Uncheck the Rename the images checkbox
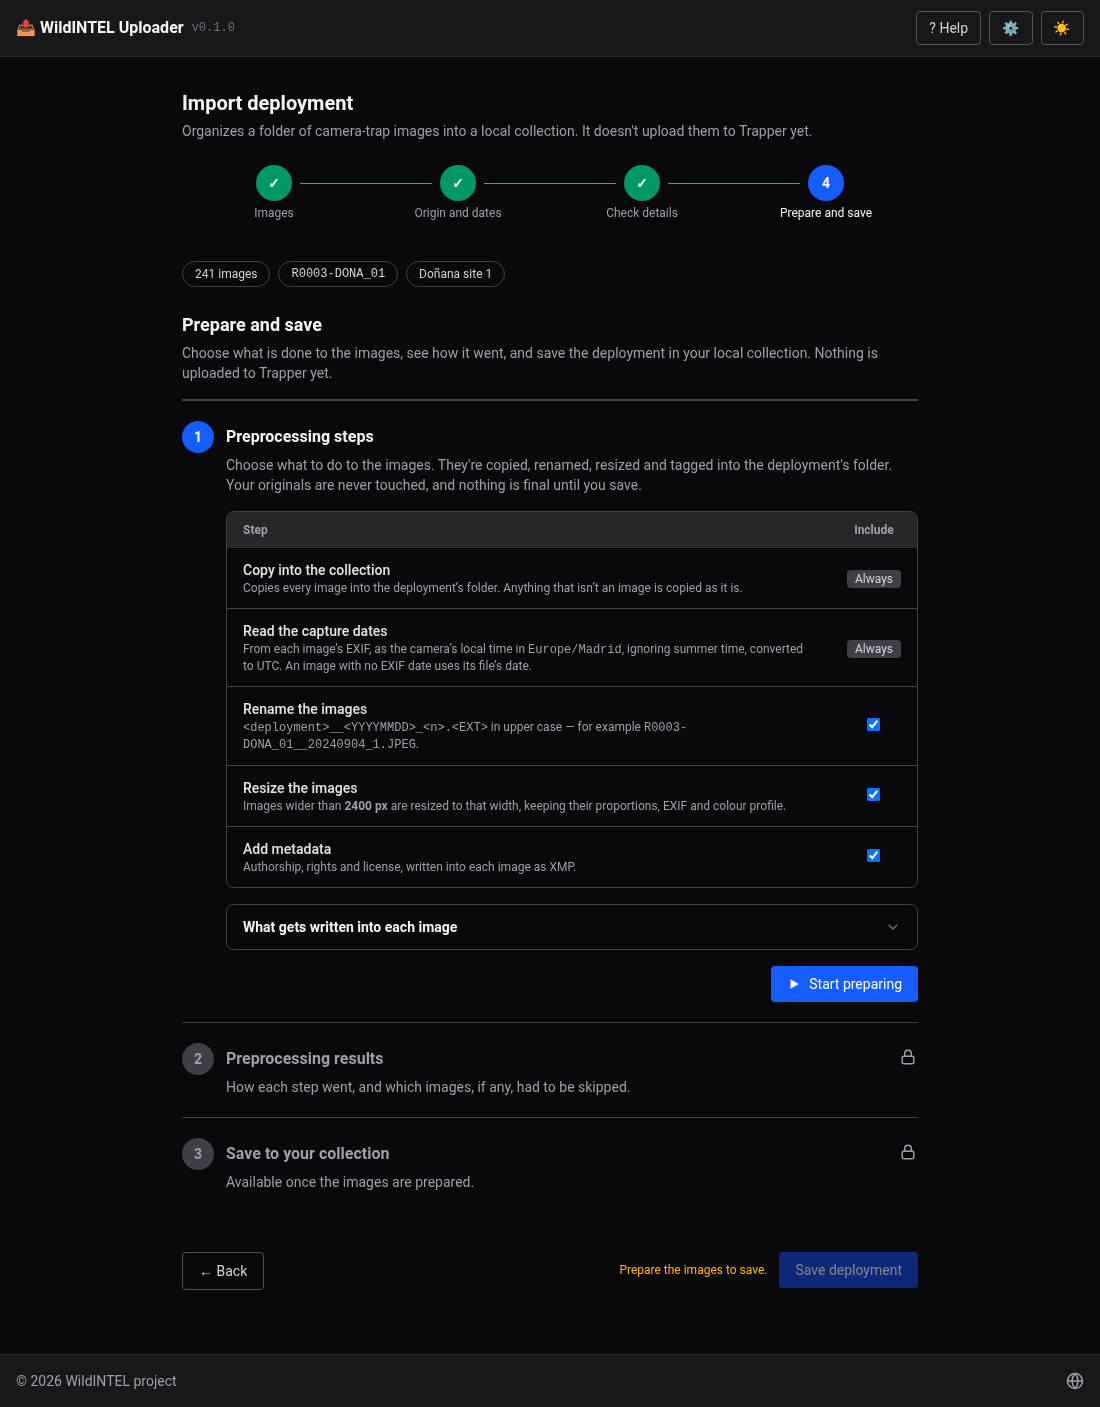This screenshot has height=1407, width=1100. click(873, 725)
